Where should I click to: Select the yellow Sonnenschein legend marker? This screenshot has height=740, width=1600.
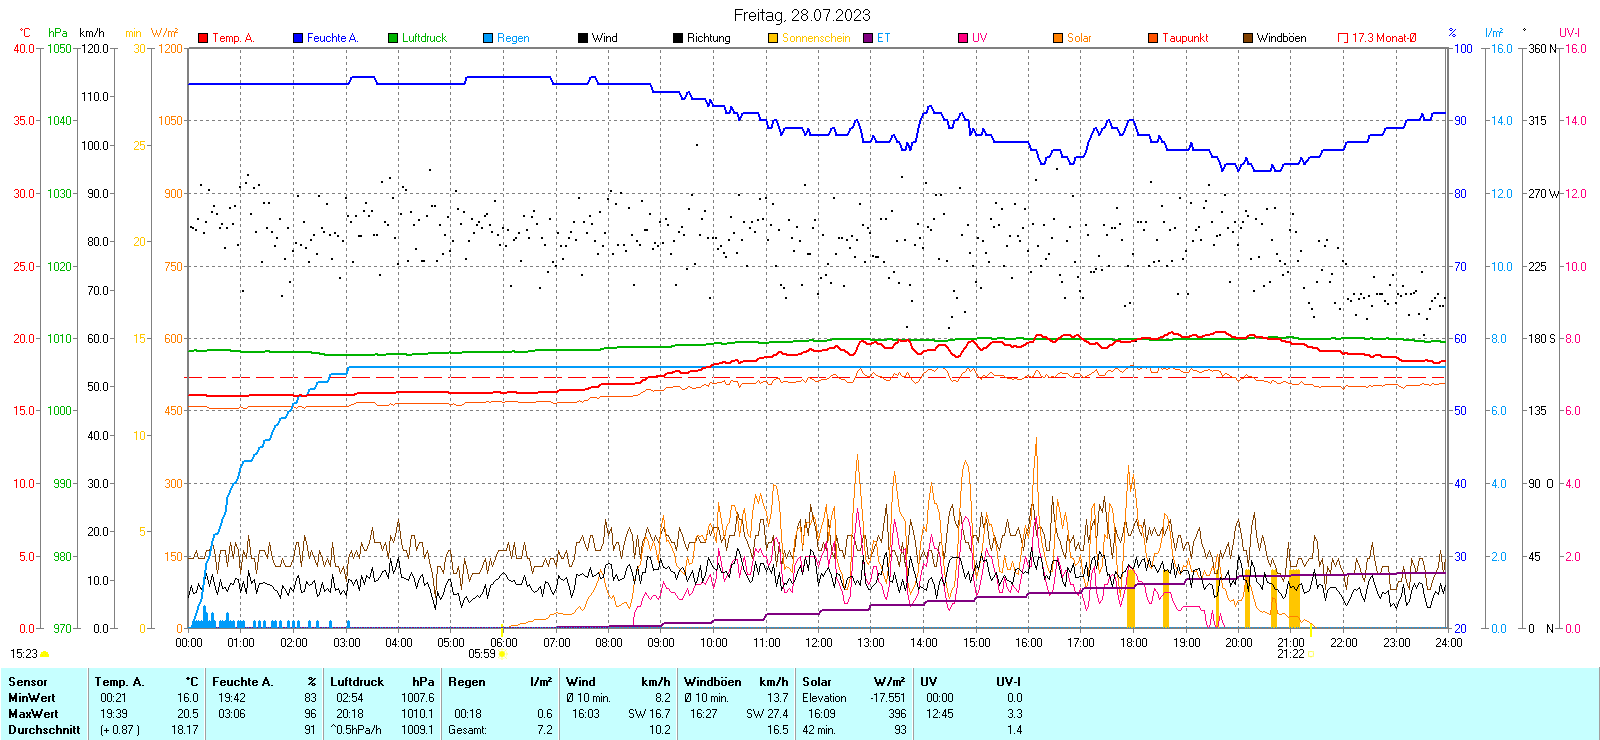(773, 38)
